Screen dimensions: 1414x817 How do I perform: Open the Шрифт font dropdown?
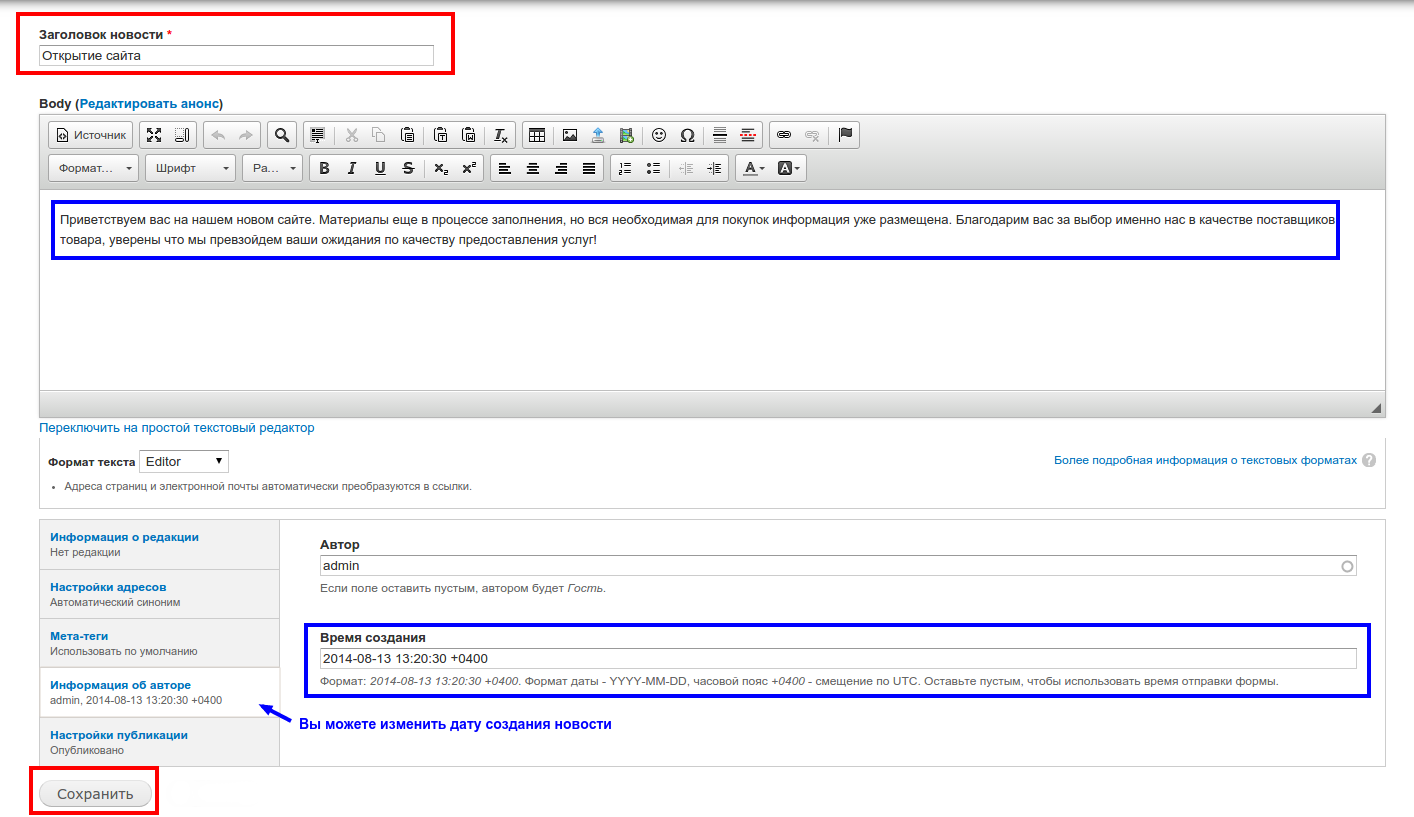pos(191,169)
